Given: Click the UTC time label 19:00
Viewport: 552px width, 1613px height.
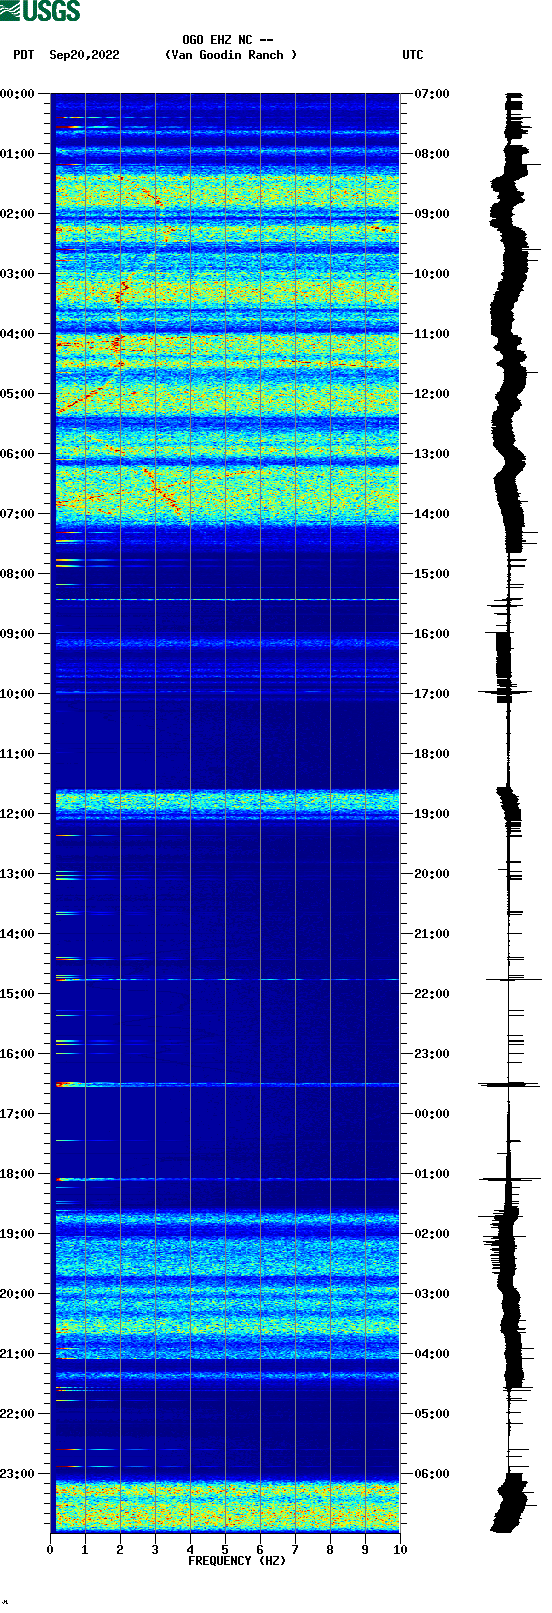Looking at the screenshot, I should [432, 814].
